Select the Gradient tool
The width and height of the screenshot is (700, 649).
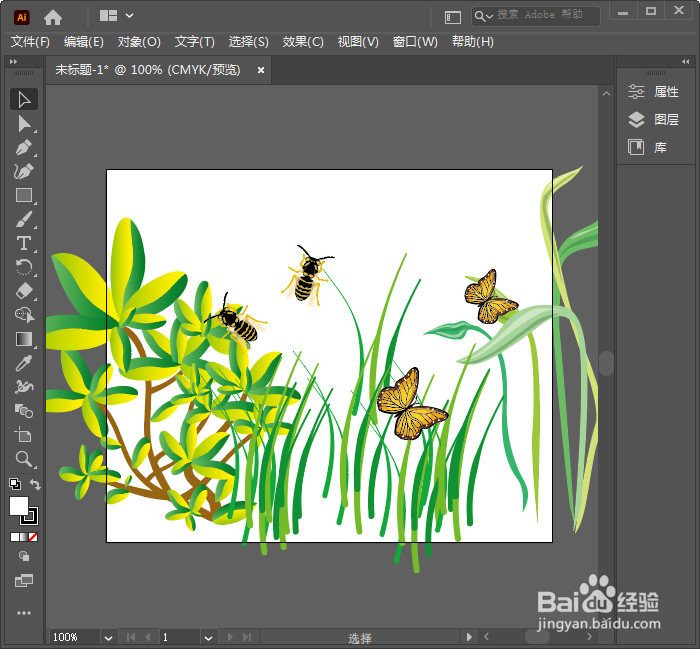click(24, 339)
